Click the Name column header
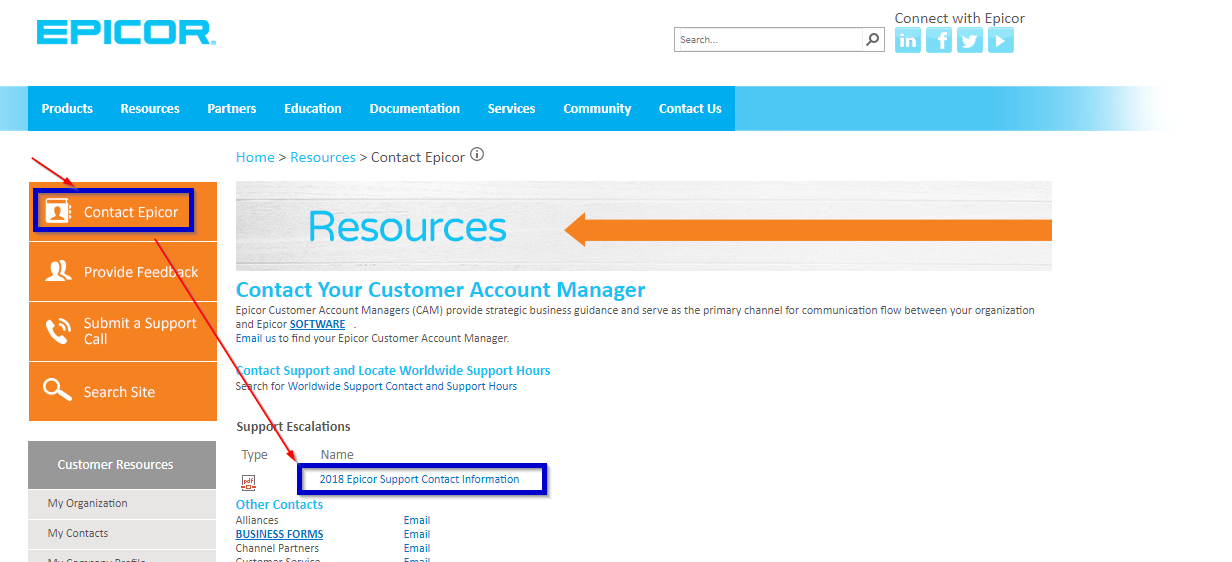 [337, 454]
